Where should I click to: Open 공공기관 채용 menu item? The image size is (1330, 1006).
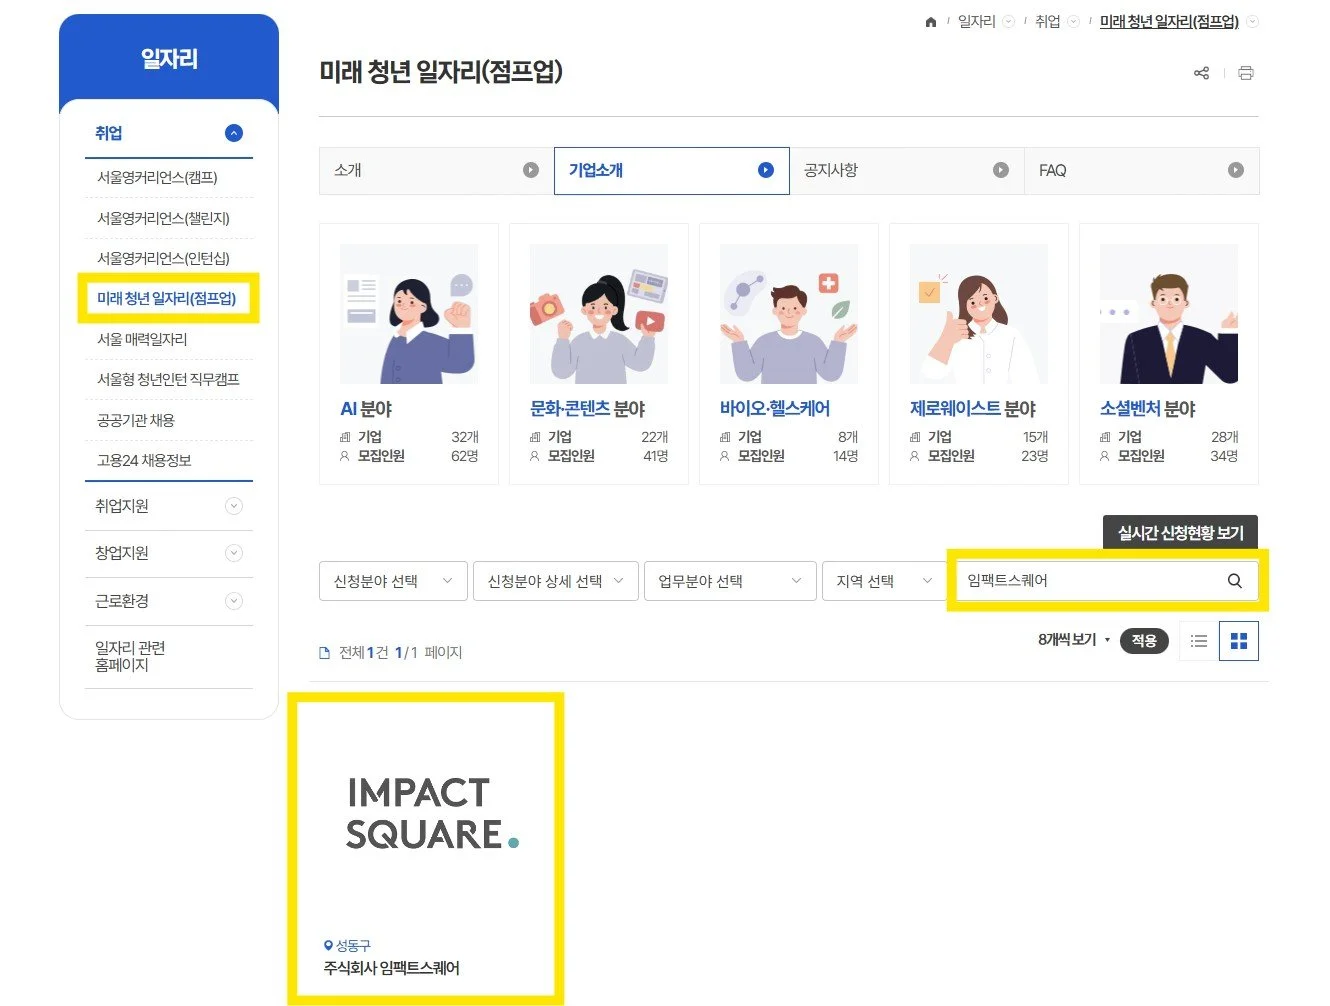(x=136, y=421)
